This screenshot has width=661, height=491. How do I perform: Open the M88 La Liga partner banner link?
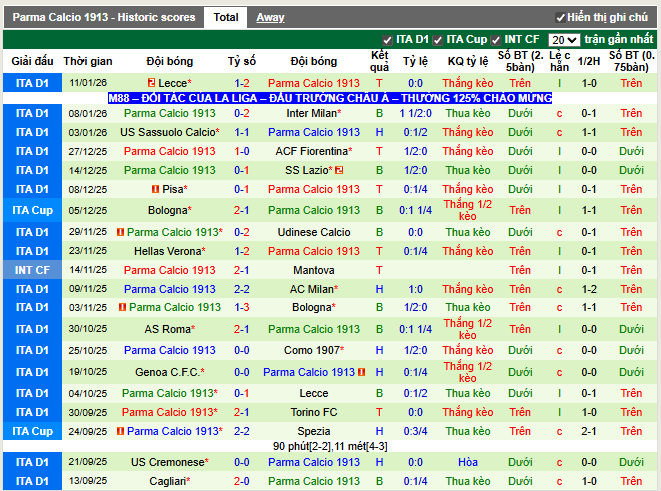330,98
